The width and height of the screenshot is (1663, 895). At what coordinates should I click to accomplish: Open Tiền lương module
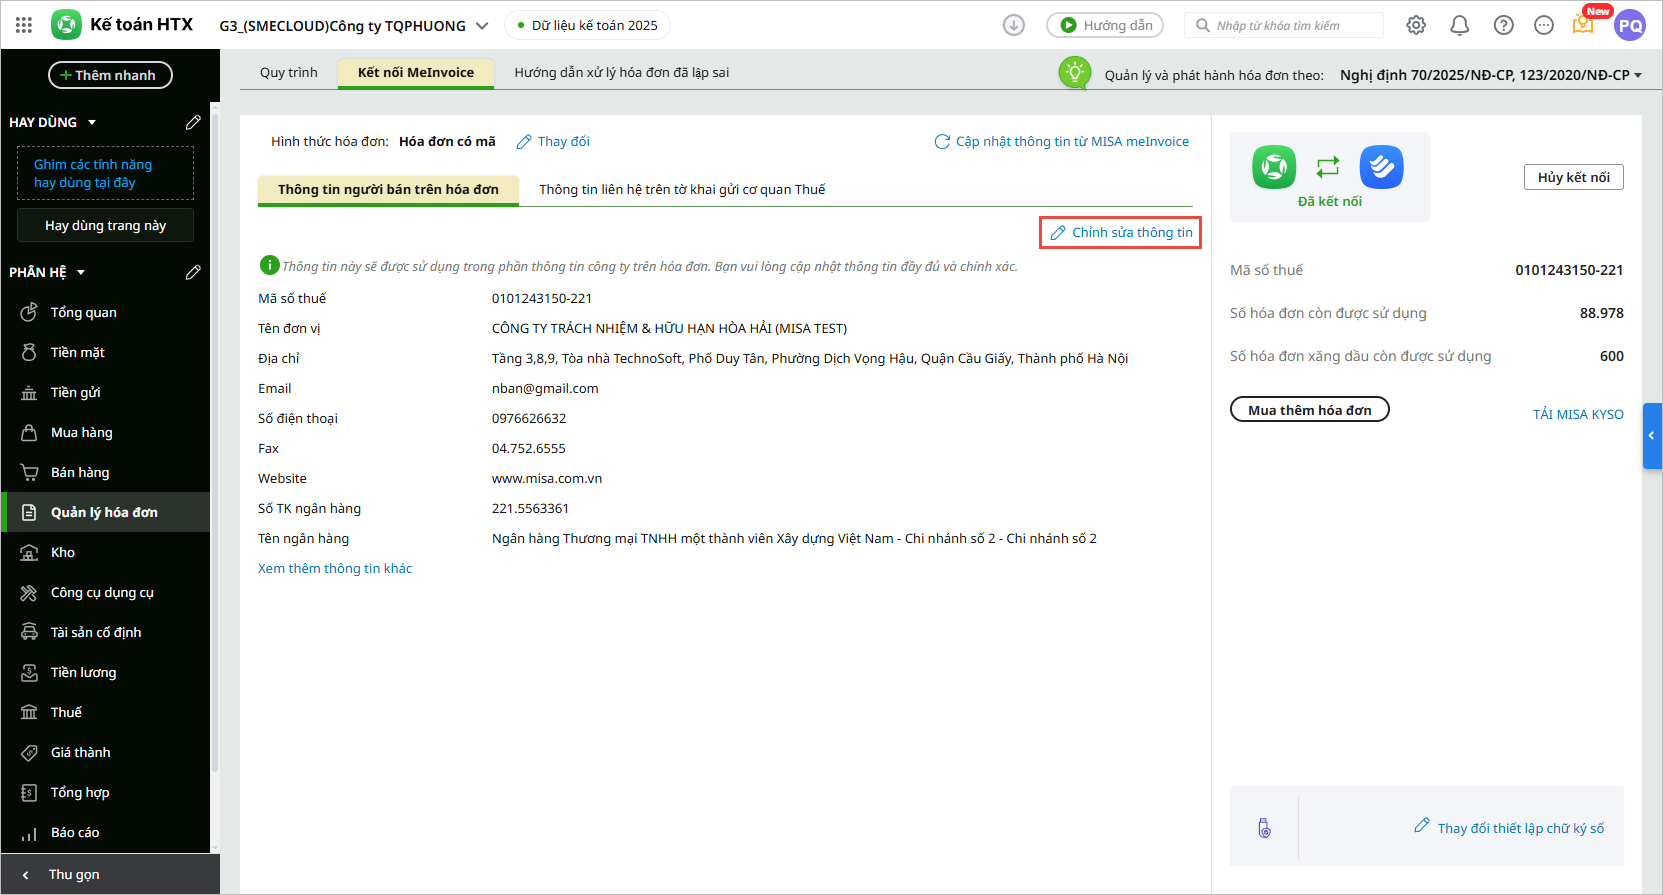coord(105,672)
